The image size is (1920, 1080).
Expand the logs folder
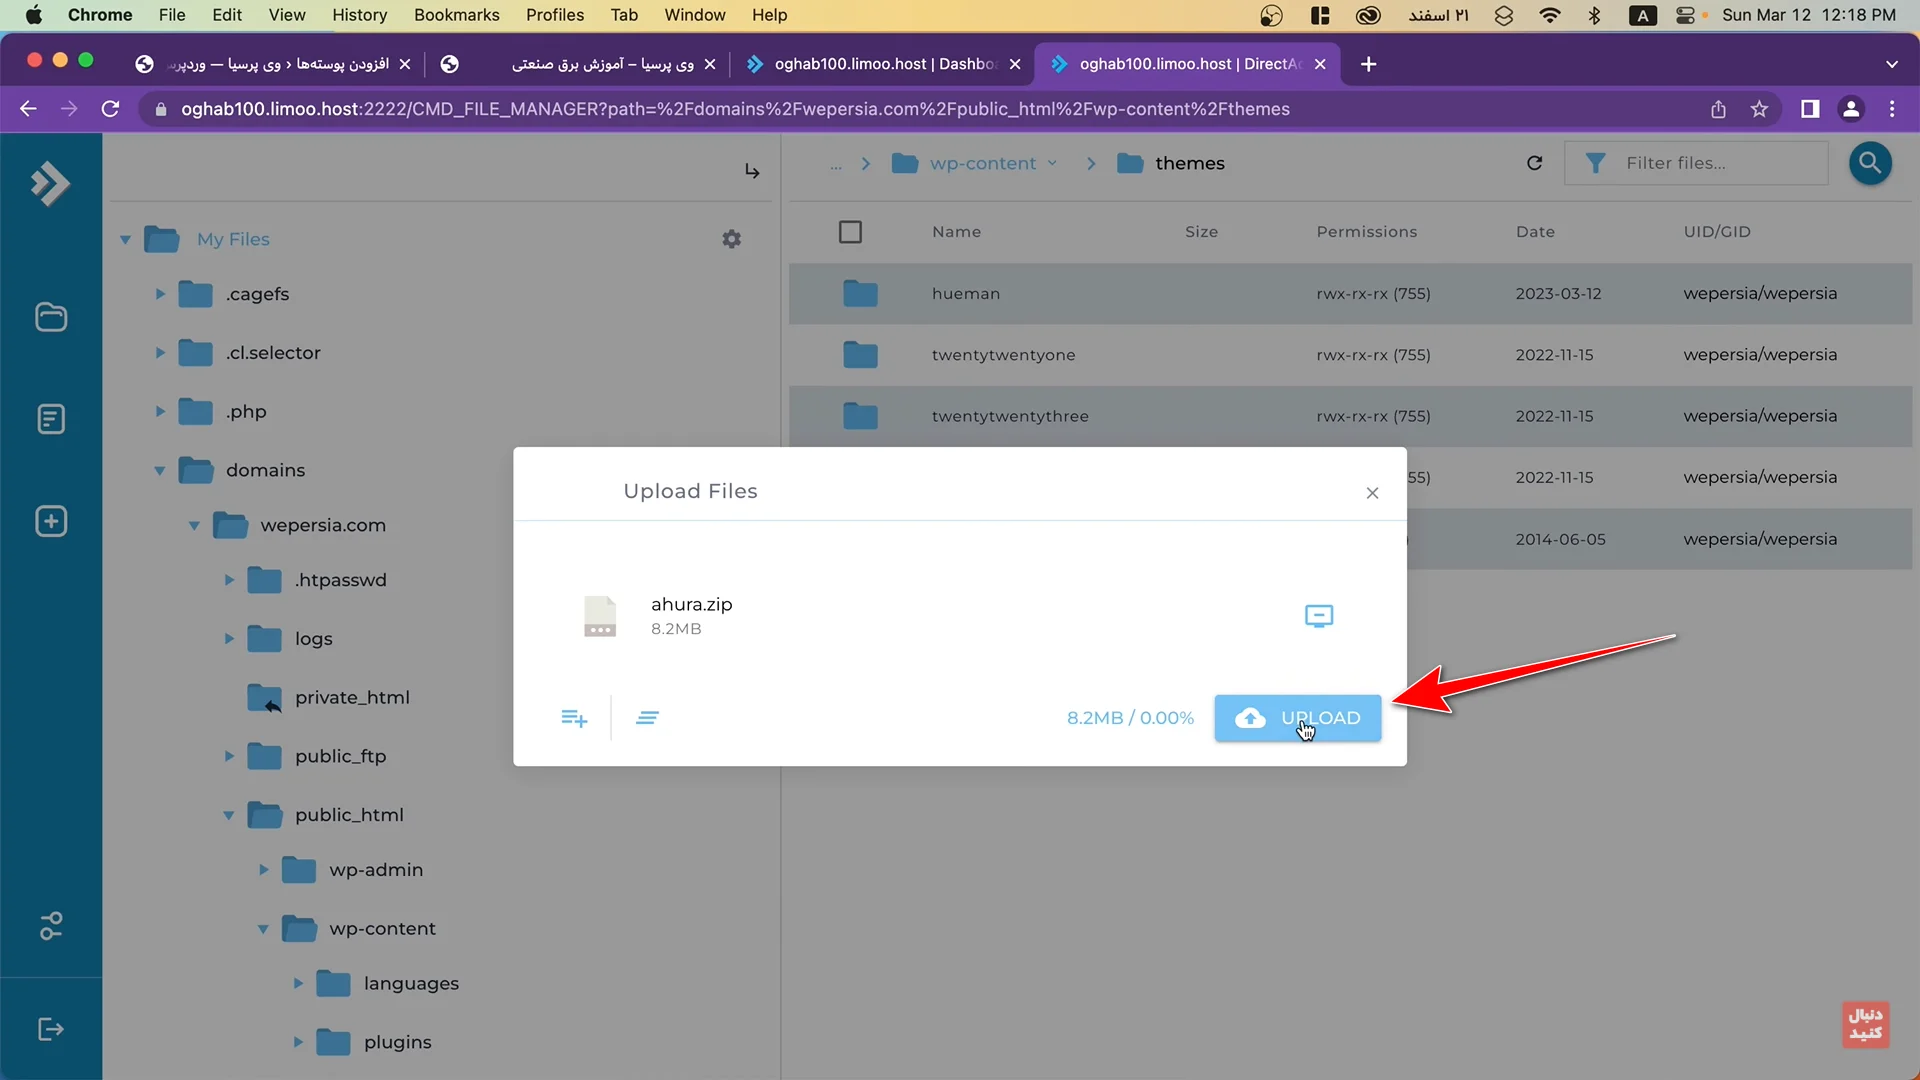(229, 638)
